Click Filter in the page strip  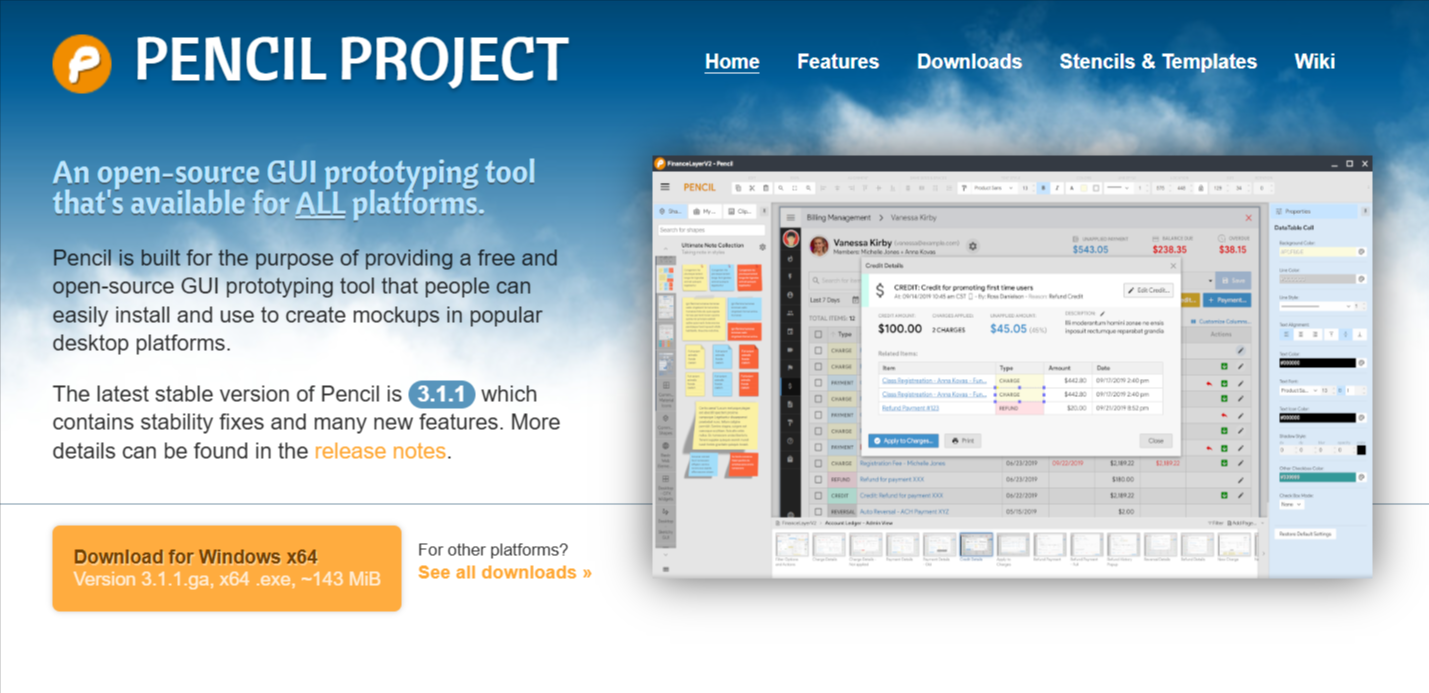pos(1216,523)
